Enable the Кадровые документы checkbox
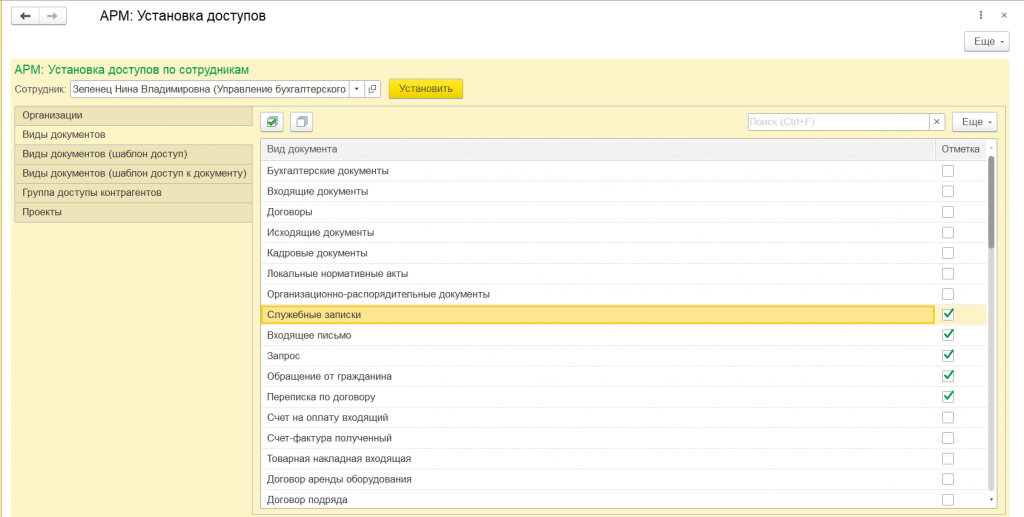The image size is (1024, 517). tap(948, 253)
